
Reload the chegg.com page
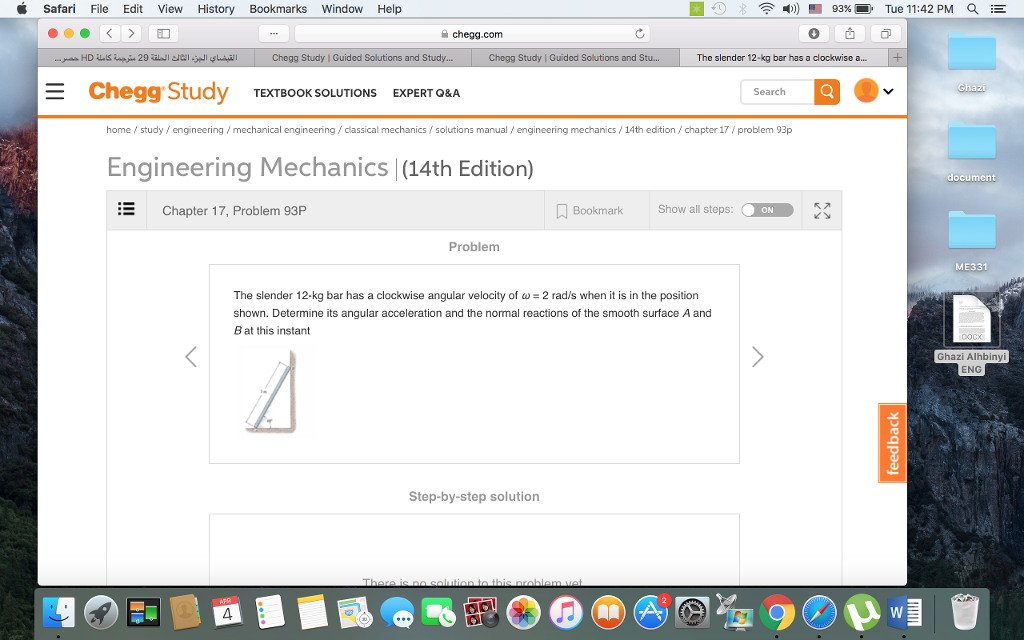pos(640,34)
